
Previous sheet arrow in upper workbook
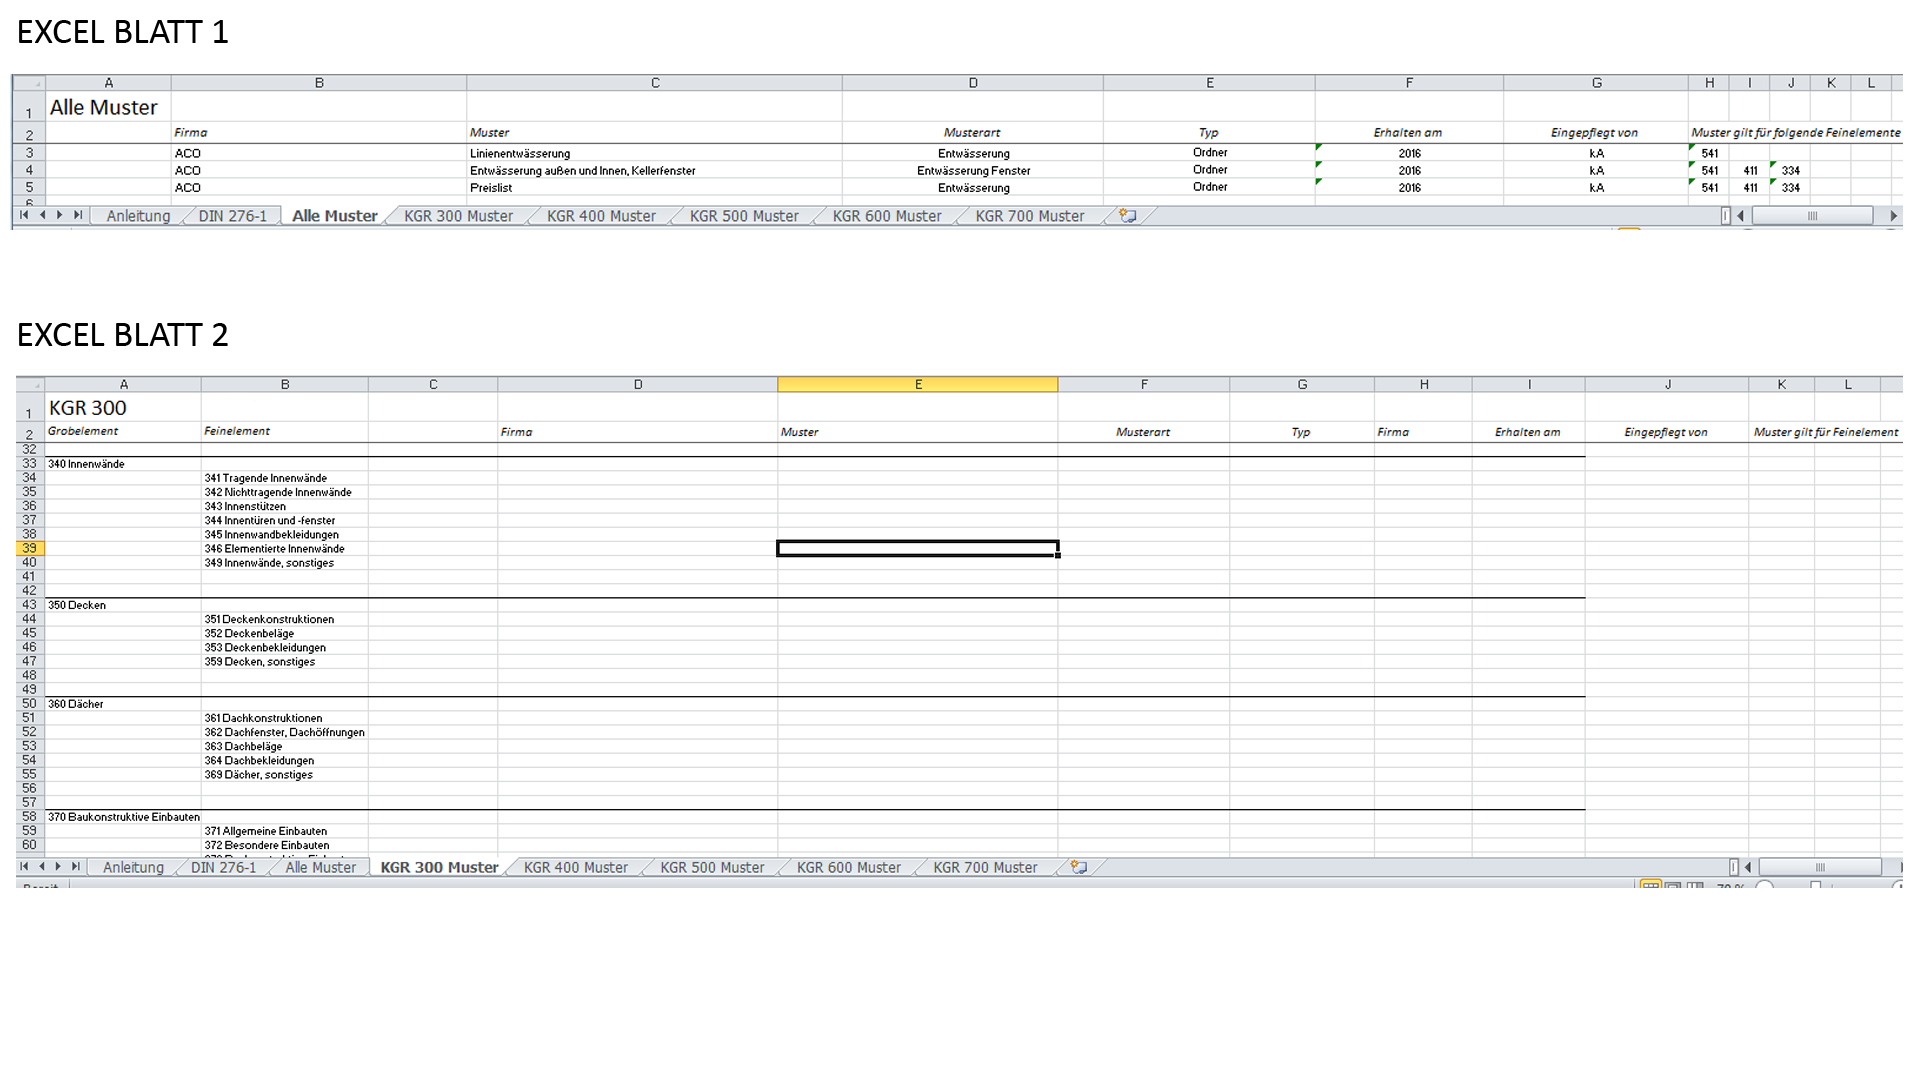coord(42,215)
